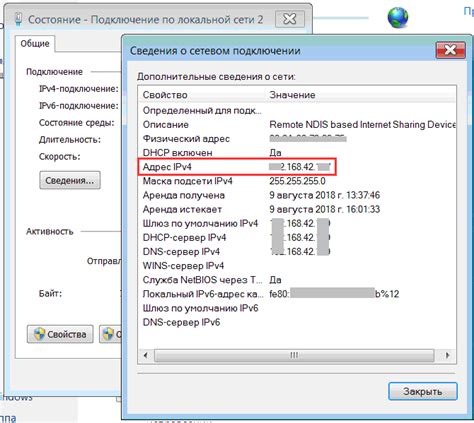Click the Байт label in Активность section
This screenshot has height=423, width=474.
point(51,294)
